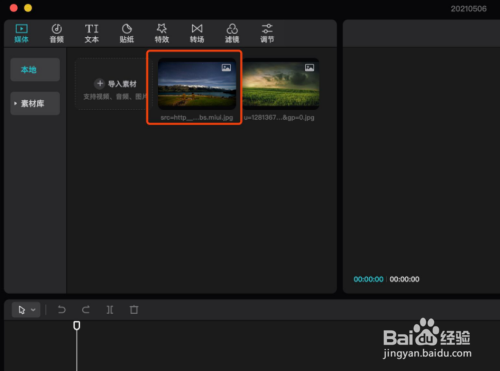Screen dimensions: 500x371
Task: Click file name u=1281367...&gp=0.jpg
Action: coord(279,117)
